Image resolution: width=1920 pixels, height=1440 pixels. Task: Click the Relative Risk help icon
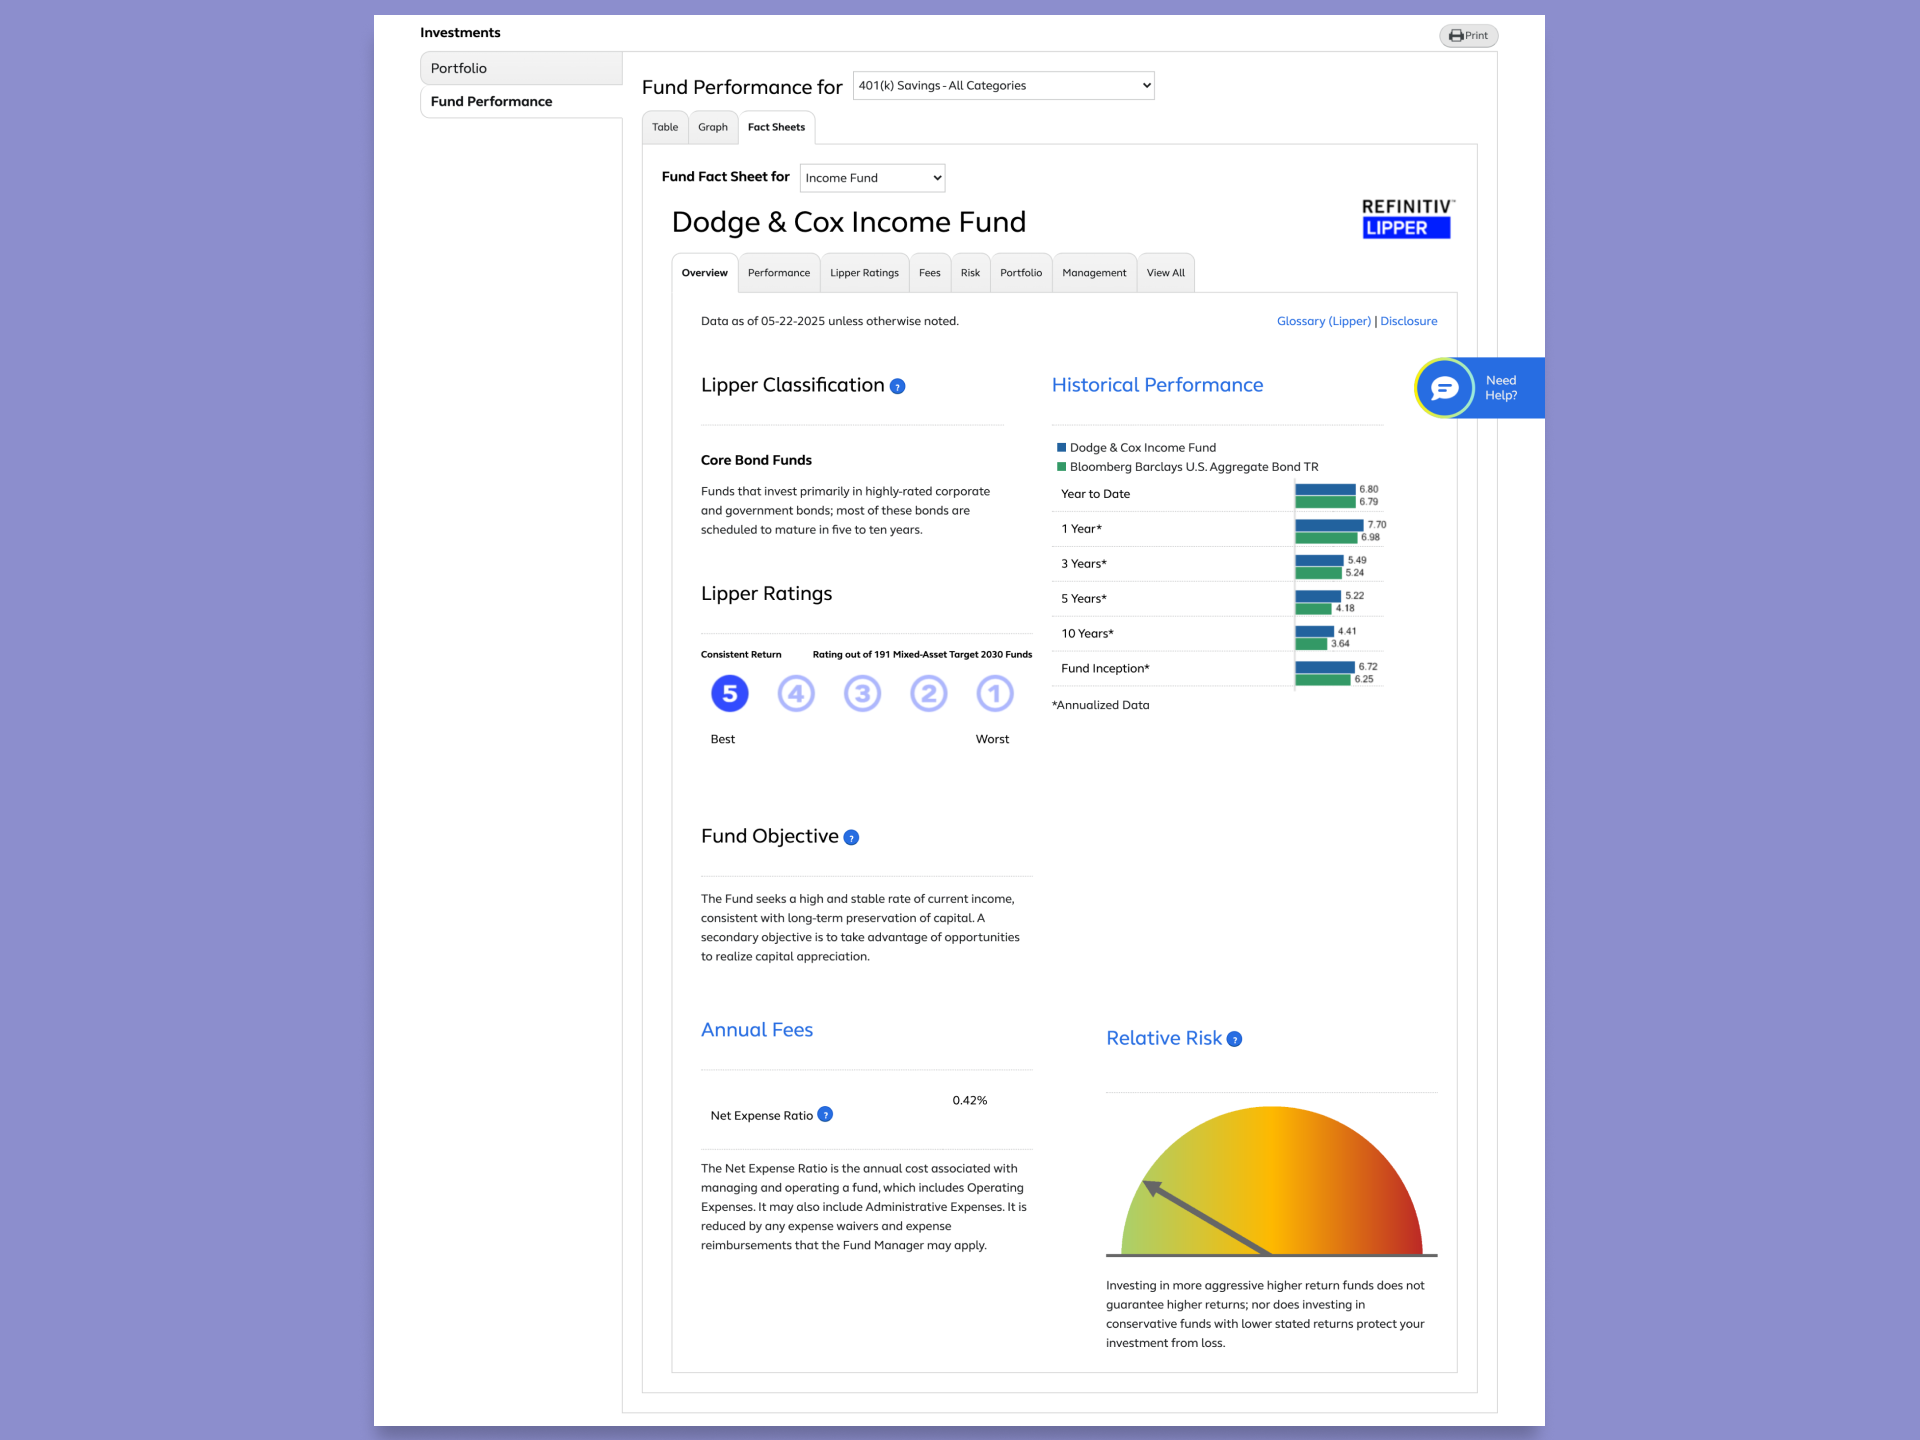1235,1040
